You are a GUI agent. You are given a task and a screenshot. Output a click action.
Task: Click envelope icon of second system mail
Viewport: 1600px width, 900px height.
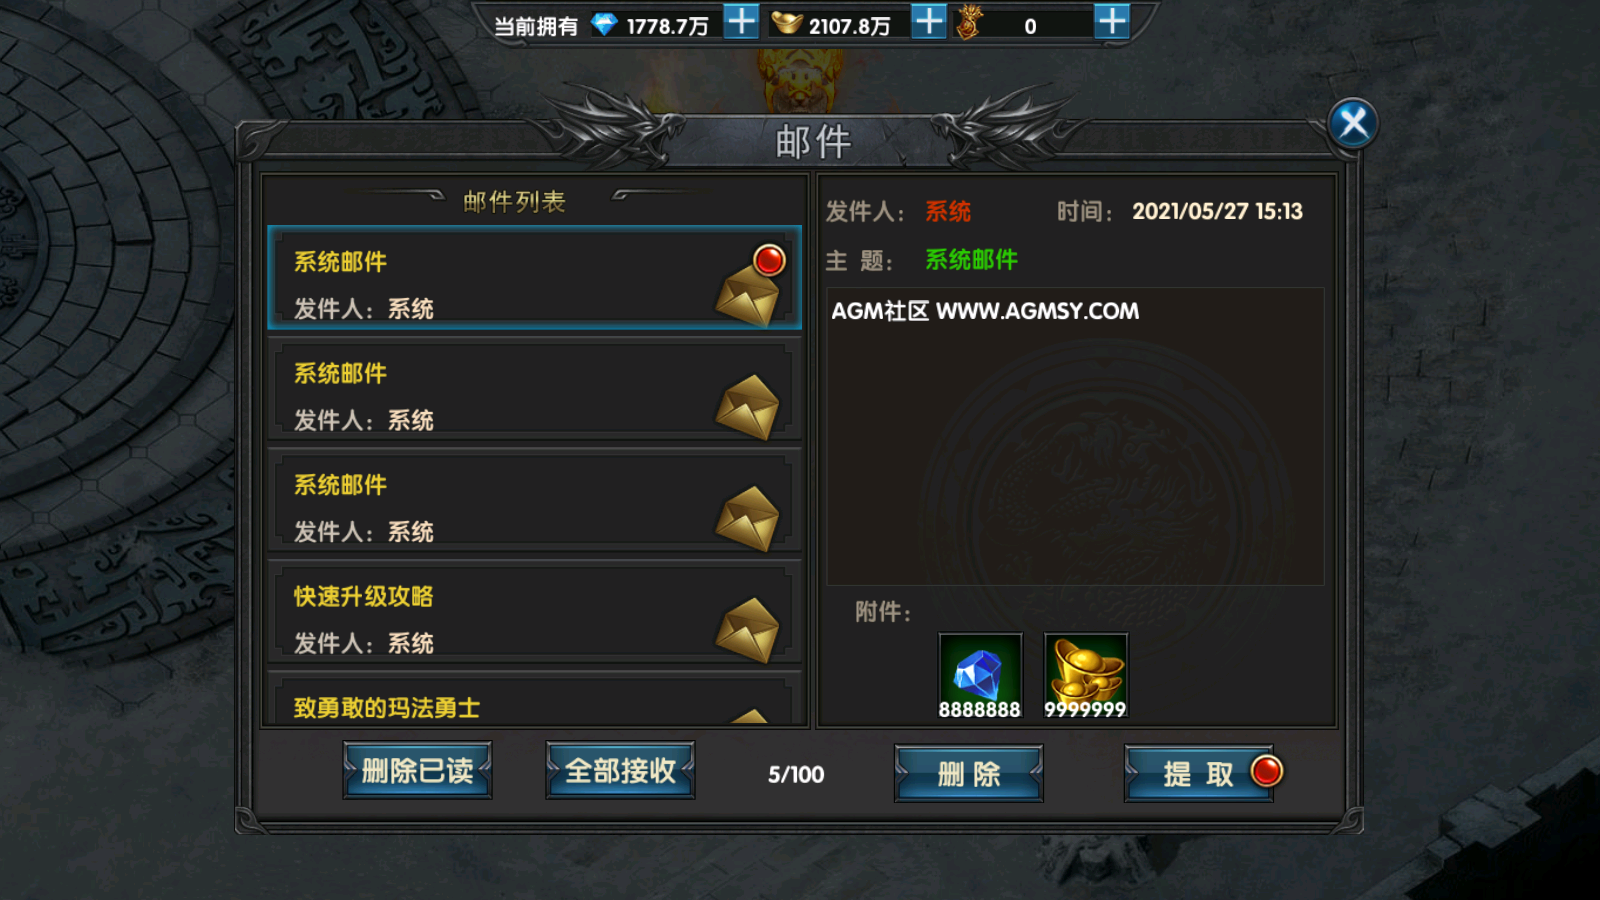pyautogui.click(x=748, y=407)
